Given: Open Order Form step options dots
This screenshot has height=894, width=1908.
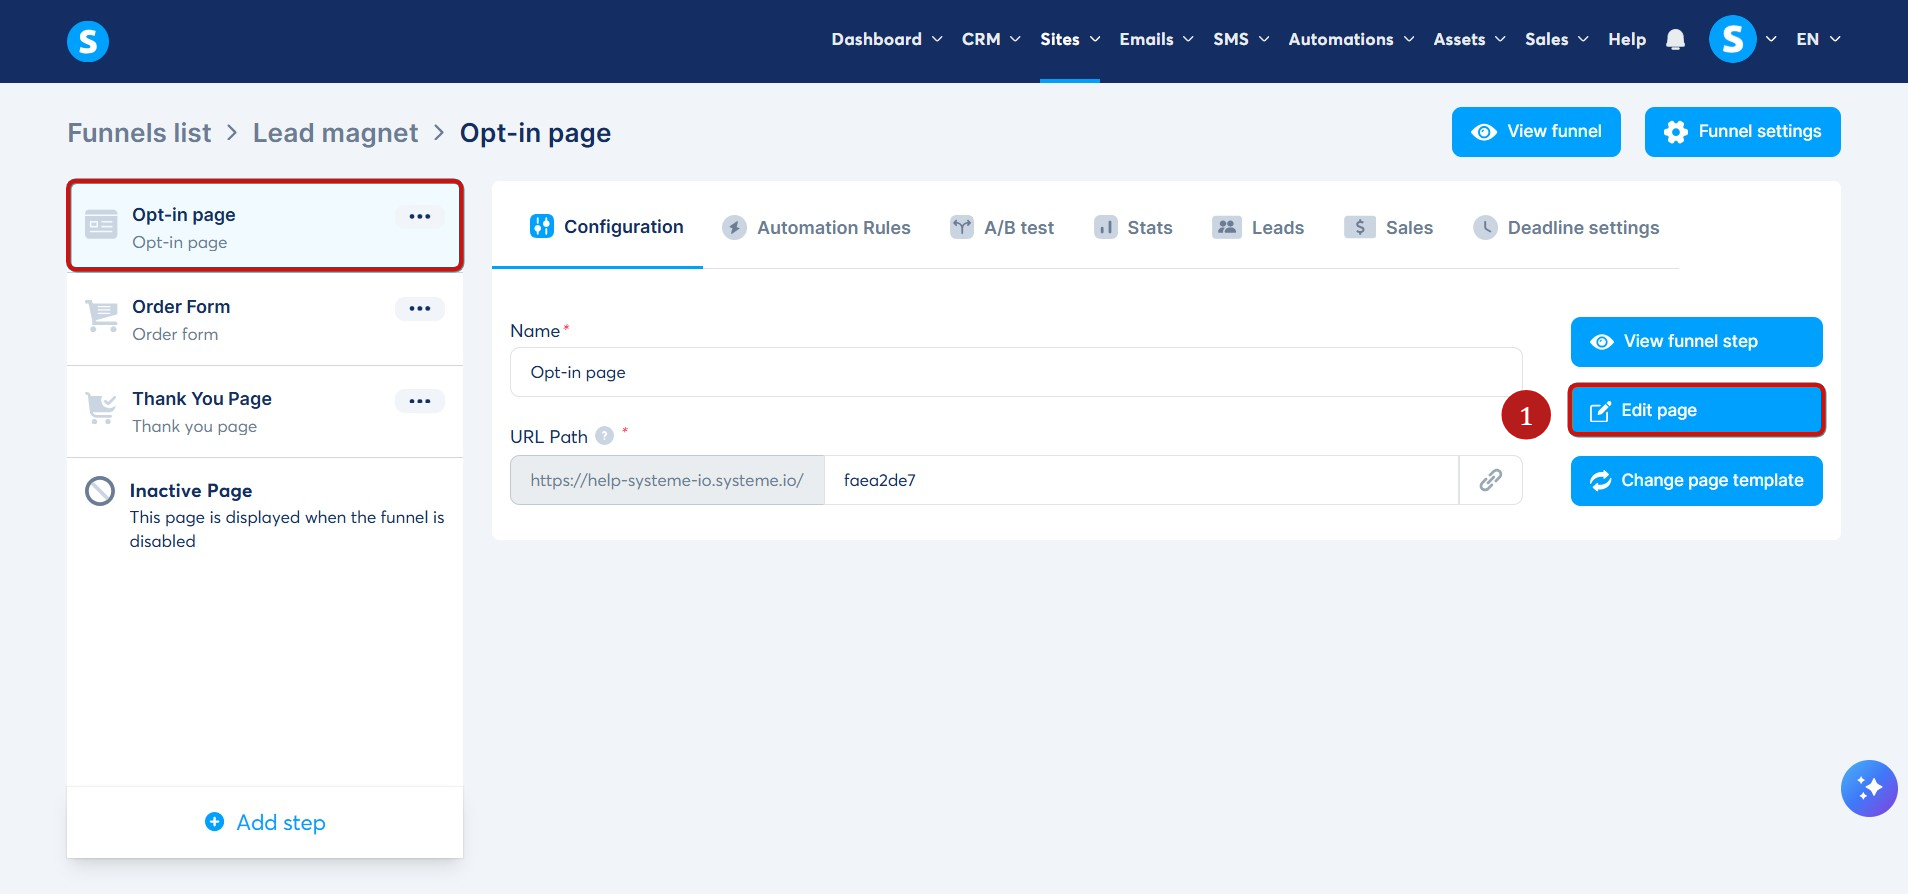Looking at the screenshot, I should (420, 308).
